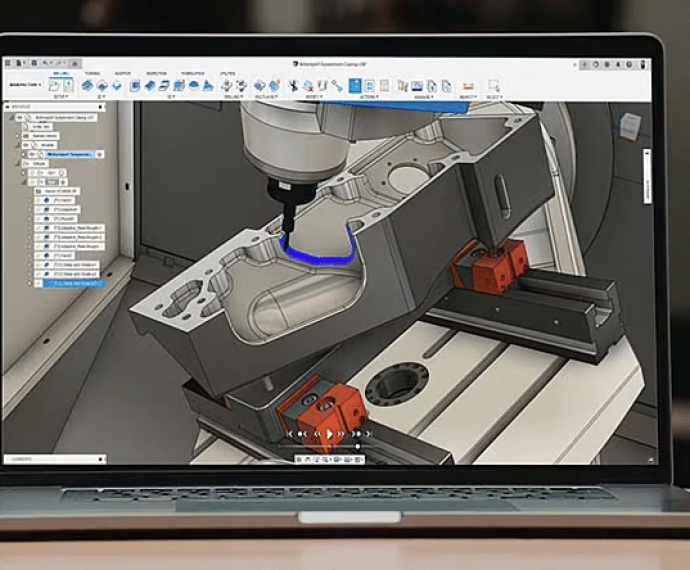690x570 pixels.
Task: Hide the highlighted component under Models
Action: [x=31, y=155]
